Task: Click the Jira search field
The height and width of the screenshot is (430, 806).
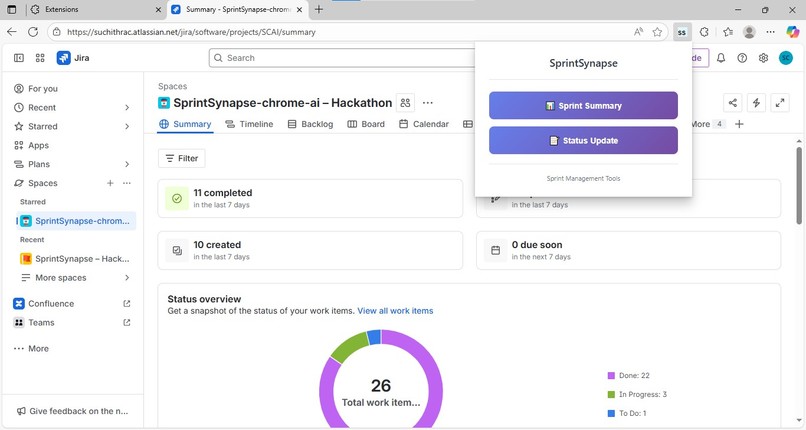Action: pos(342,58)
